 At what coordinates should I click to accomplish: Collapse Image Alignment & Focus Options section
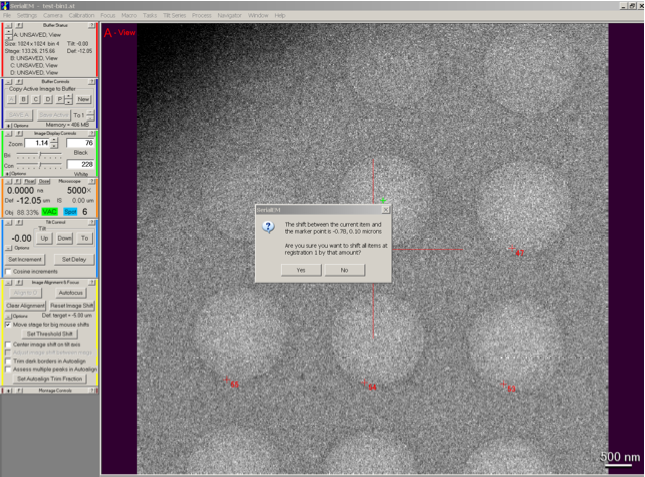pos(5,316)
